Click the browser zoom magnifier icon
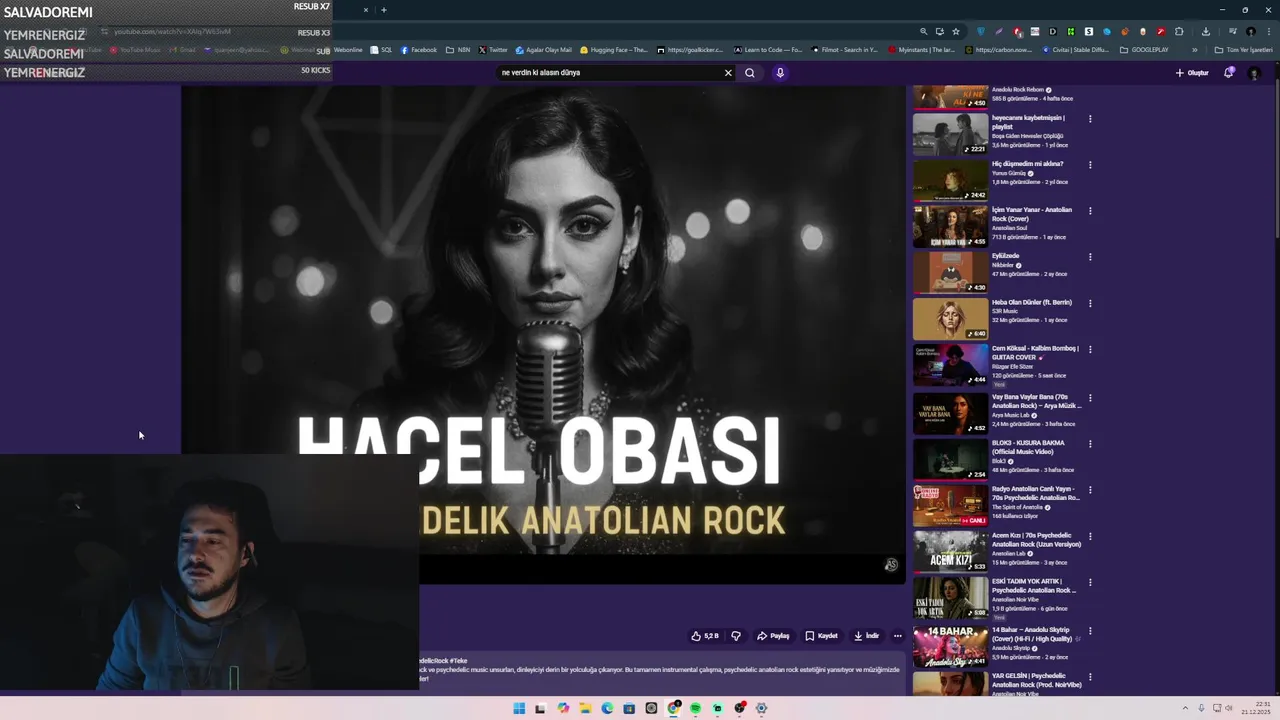Viewport: 1280px width, 720px height. 923,31
